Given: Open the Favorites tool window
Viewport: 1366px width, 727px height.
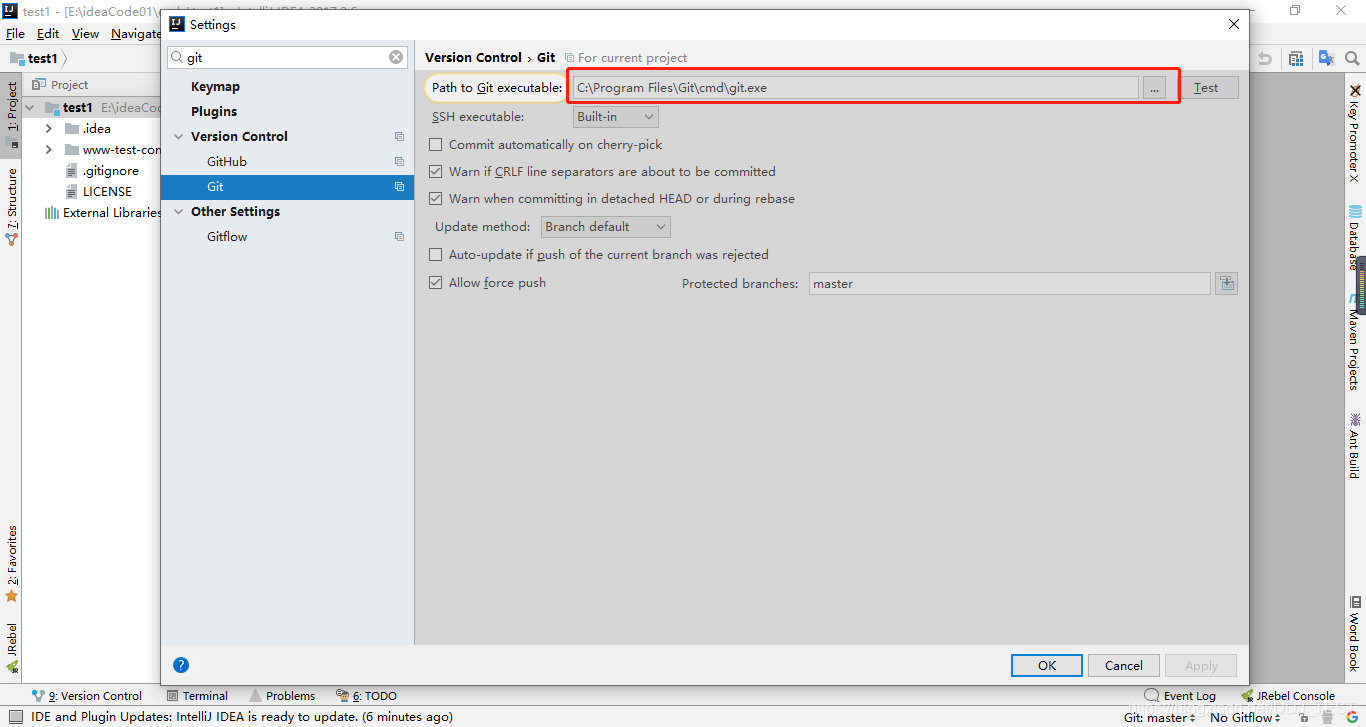Looking at the screenshot, I should coord(11,563).
